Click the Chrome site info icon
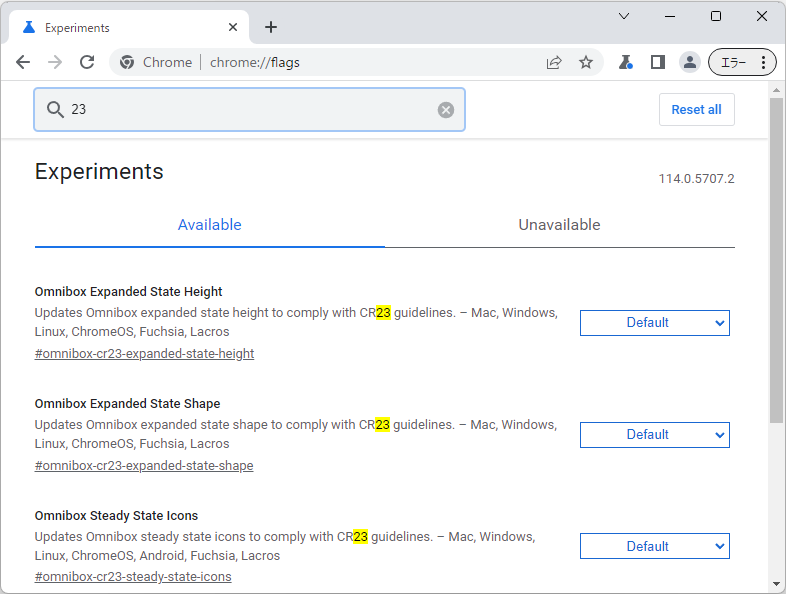 coord(127,62)
